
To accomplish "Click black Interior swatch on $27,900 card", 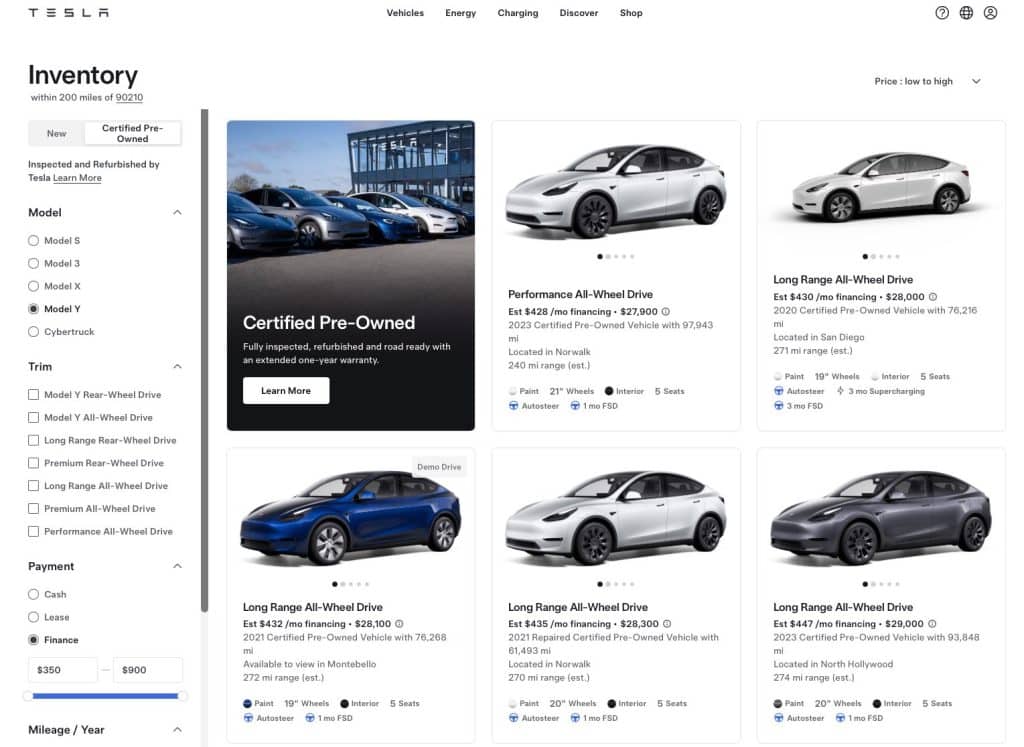I will [609, 390].
